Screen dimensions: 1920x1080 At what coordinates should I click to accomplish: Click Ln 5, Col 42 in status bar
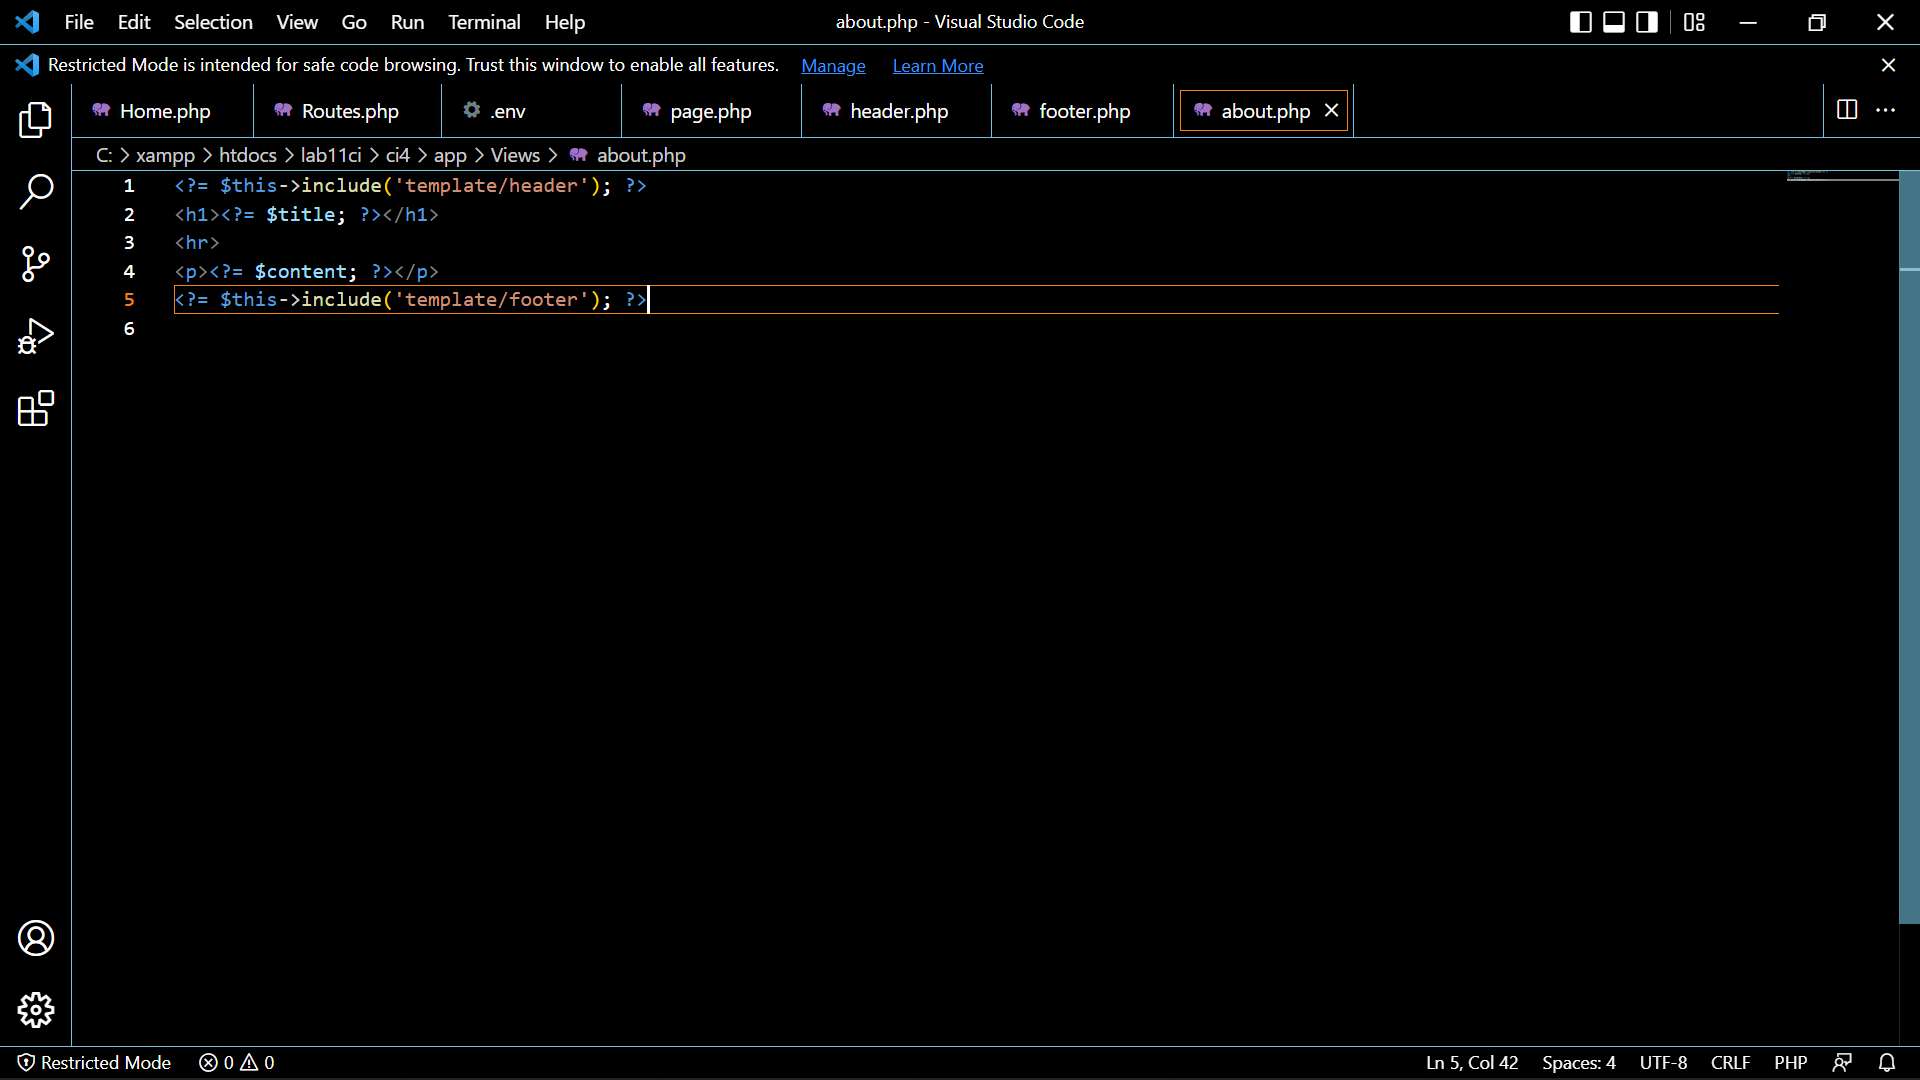(1470, 1062)
